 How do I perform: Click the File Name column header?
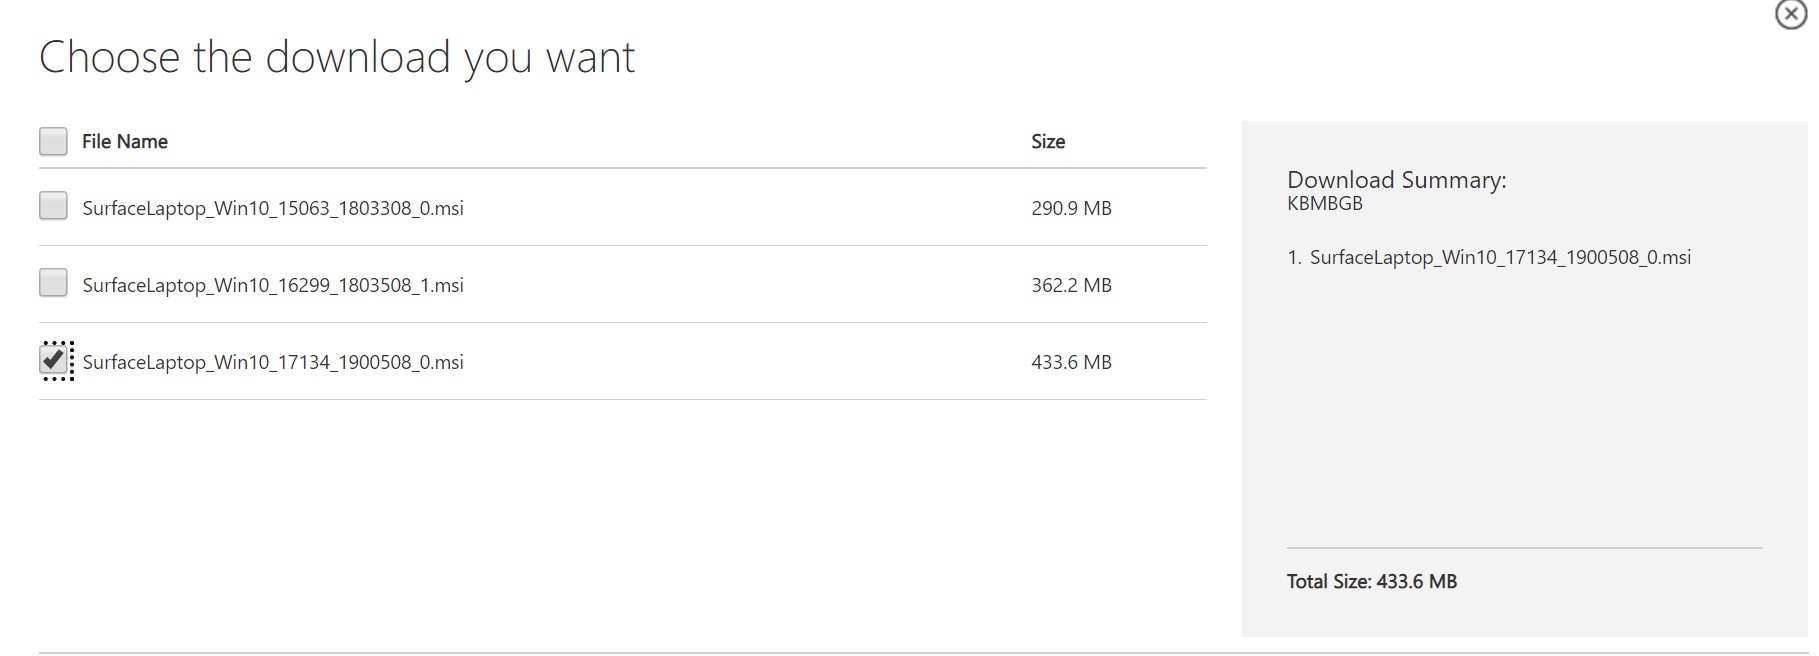pyautogui.click(x=125, y=141)
